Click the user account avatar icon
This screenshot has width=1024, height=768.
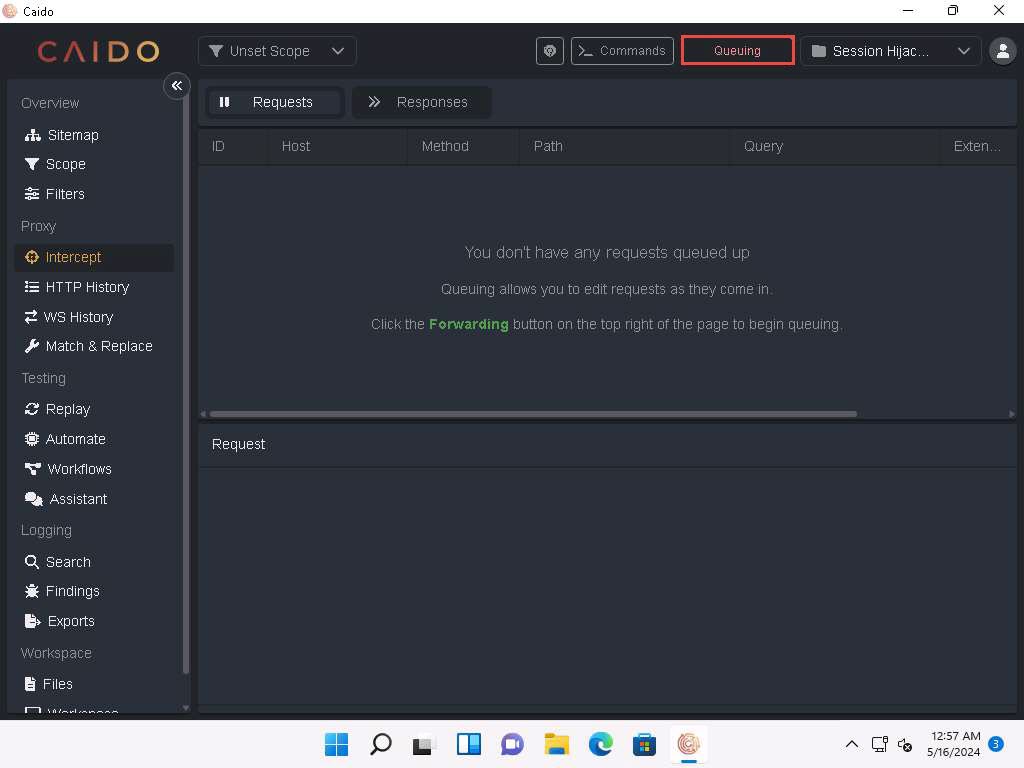coord(1001,51)
